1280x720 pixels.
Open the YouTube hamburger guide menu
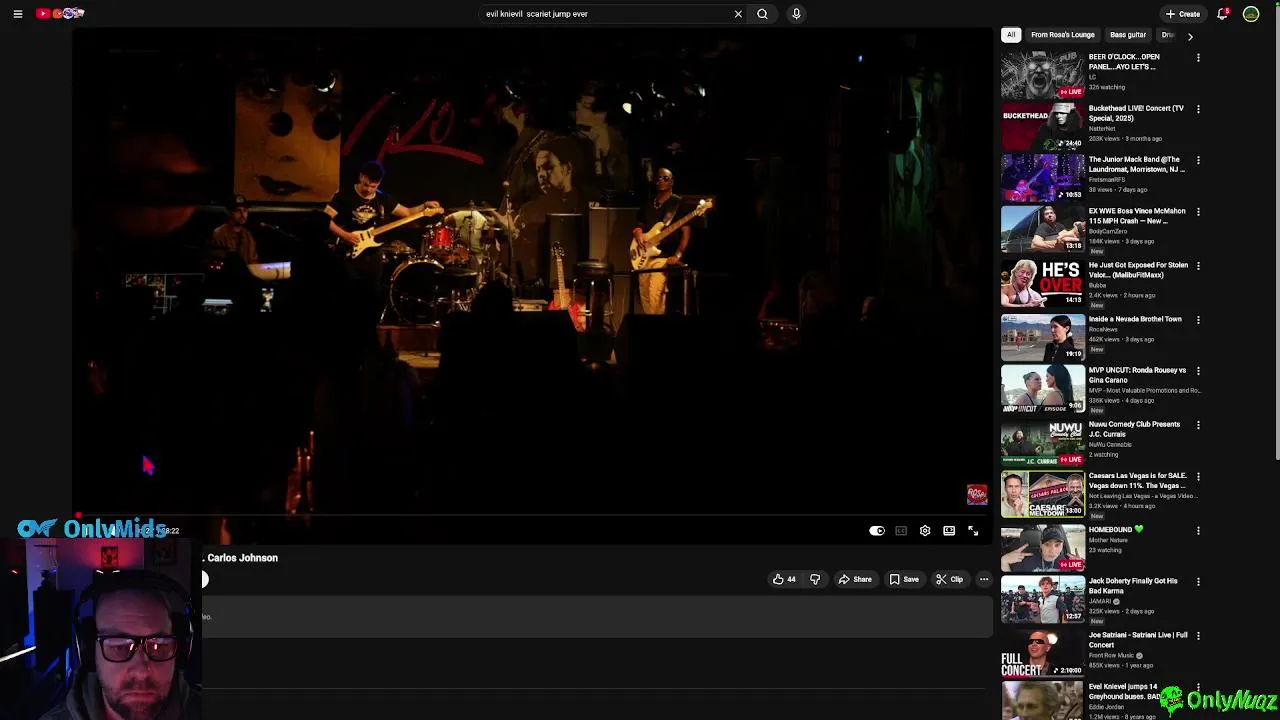[x=18, y=14]
